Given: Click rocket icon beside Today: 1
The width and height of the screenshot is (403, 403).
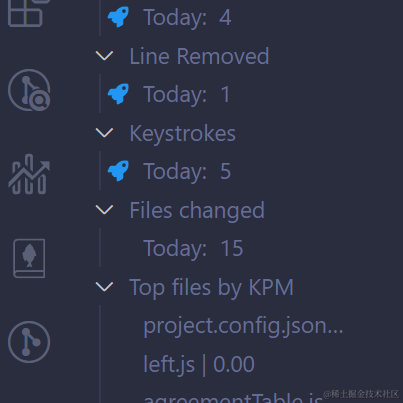Looking at the screenshot, I should 118,94.
